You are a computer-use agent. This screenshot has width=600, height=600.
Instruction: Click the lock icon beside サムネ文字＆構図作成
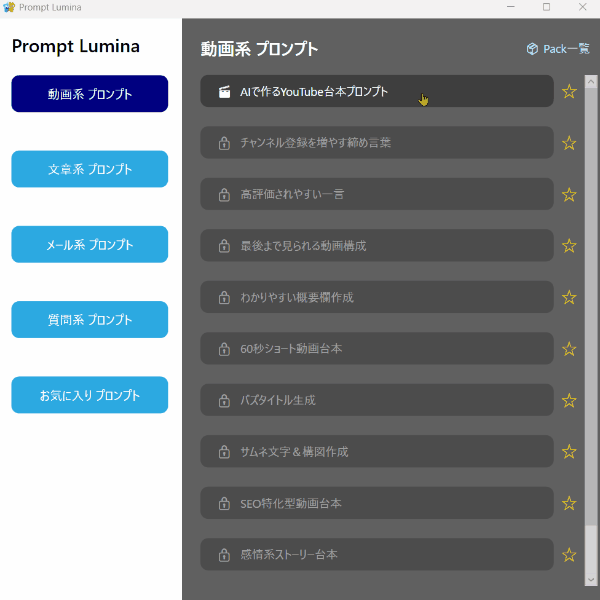tap(224, 452)
